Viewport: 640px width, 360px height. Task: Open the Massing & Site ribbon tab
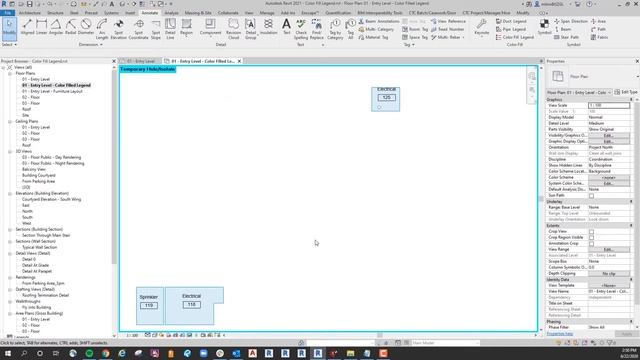click(198, 13)
